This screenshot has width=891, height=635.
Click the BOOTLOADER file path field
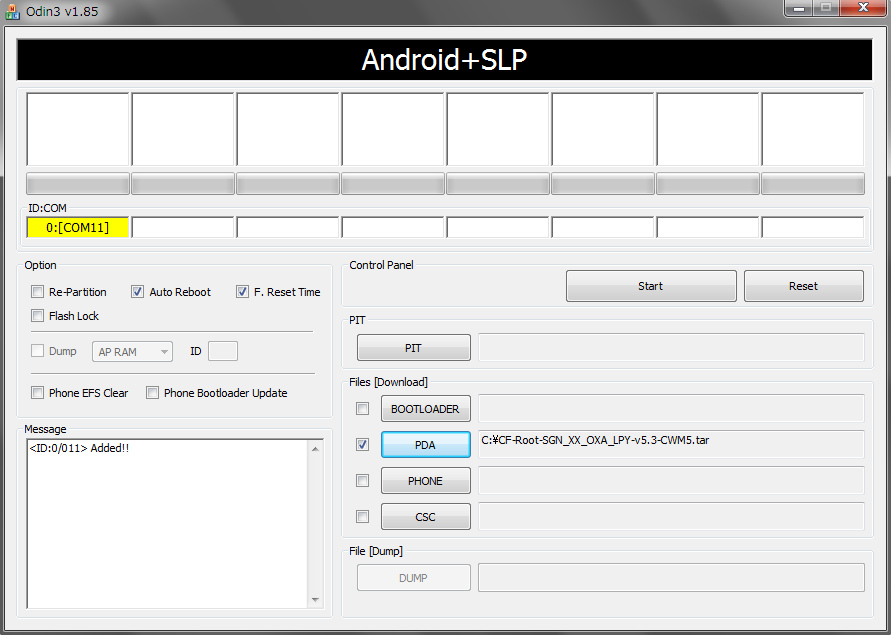tap(671, 408)
